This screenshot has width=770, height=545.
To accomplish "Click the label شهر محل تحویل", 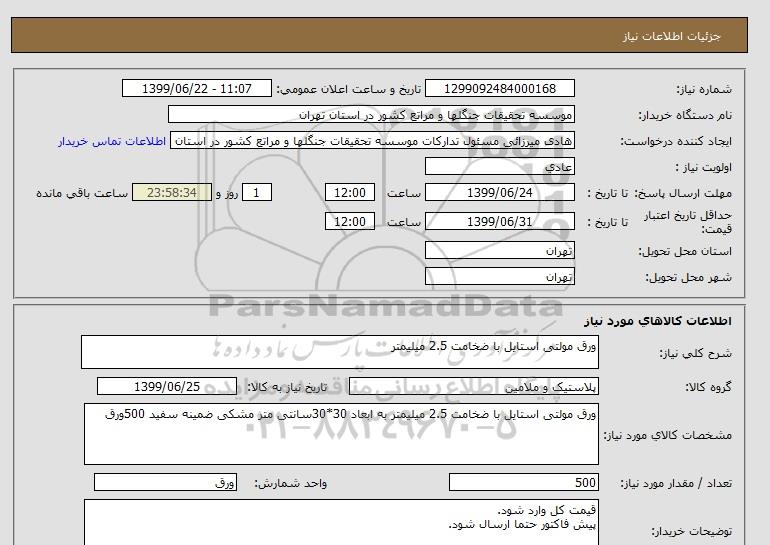I will pos(688,277).
